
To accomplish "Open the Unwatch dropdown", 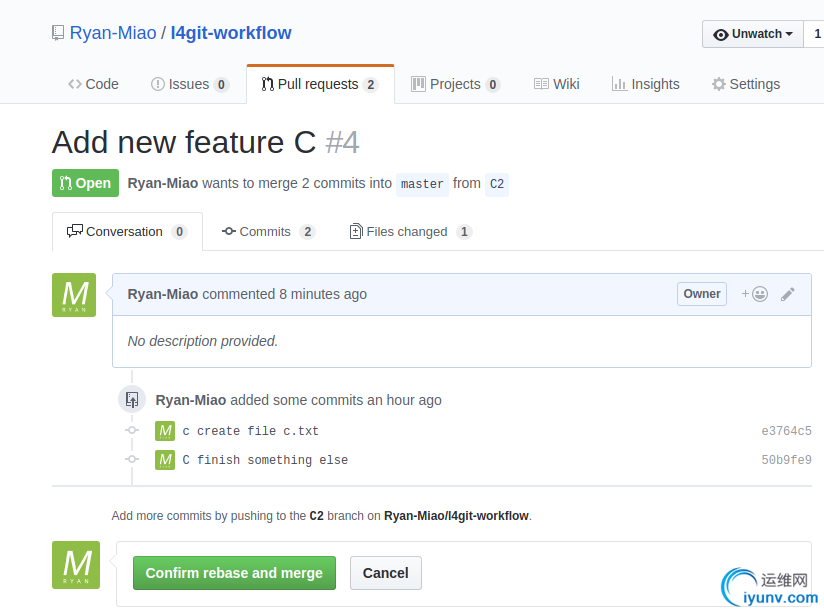I will (x=753, y=34).
